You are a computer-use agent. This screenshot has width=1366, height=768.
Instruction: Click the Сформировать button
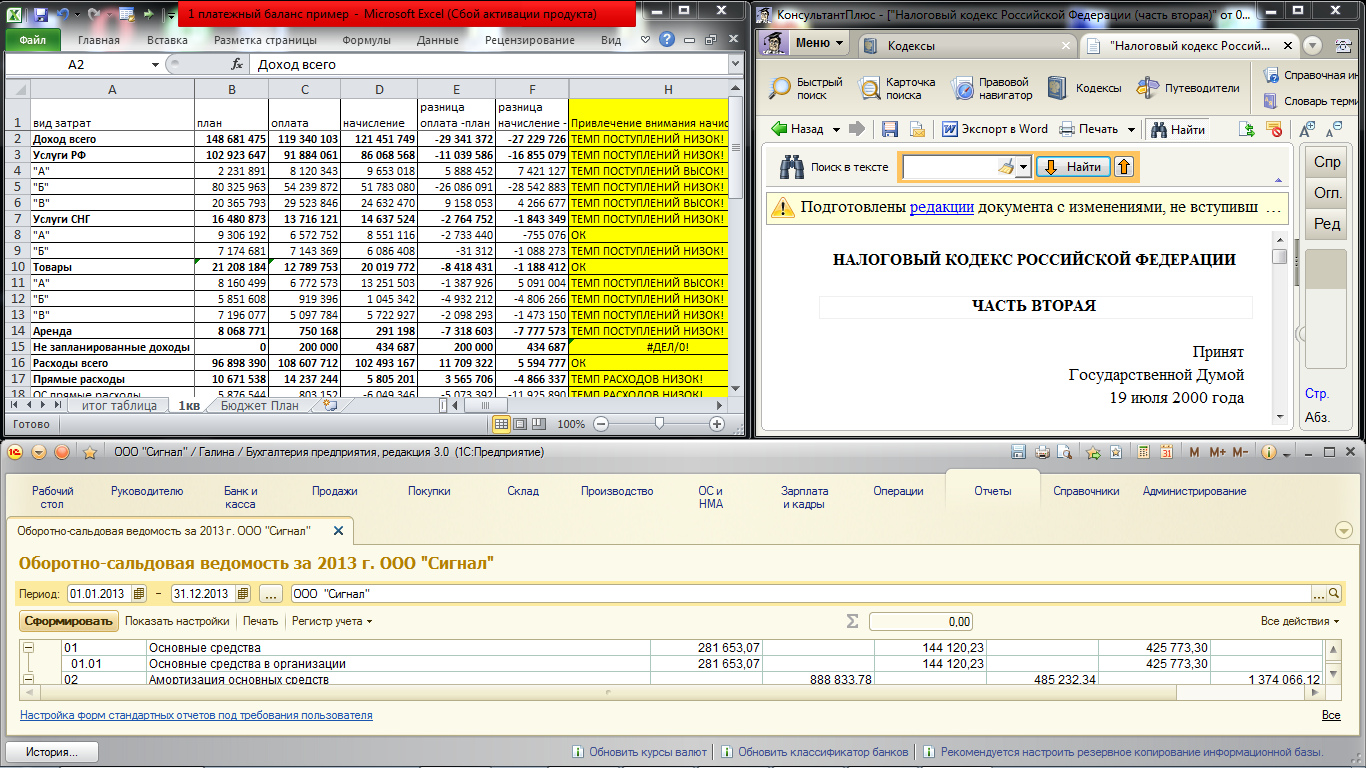tap(69, 621)
